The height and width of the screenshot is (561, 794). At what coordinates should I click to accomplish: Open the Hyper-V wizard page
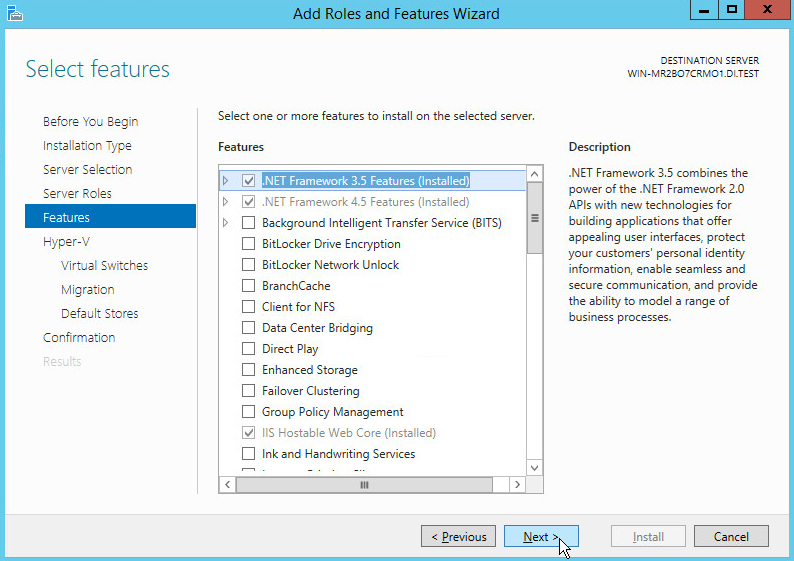(66, 241)
